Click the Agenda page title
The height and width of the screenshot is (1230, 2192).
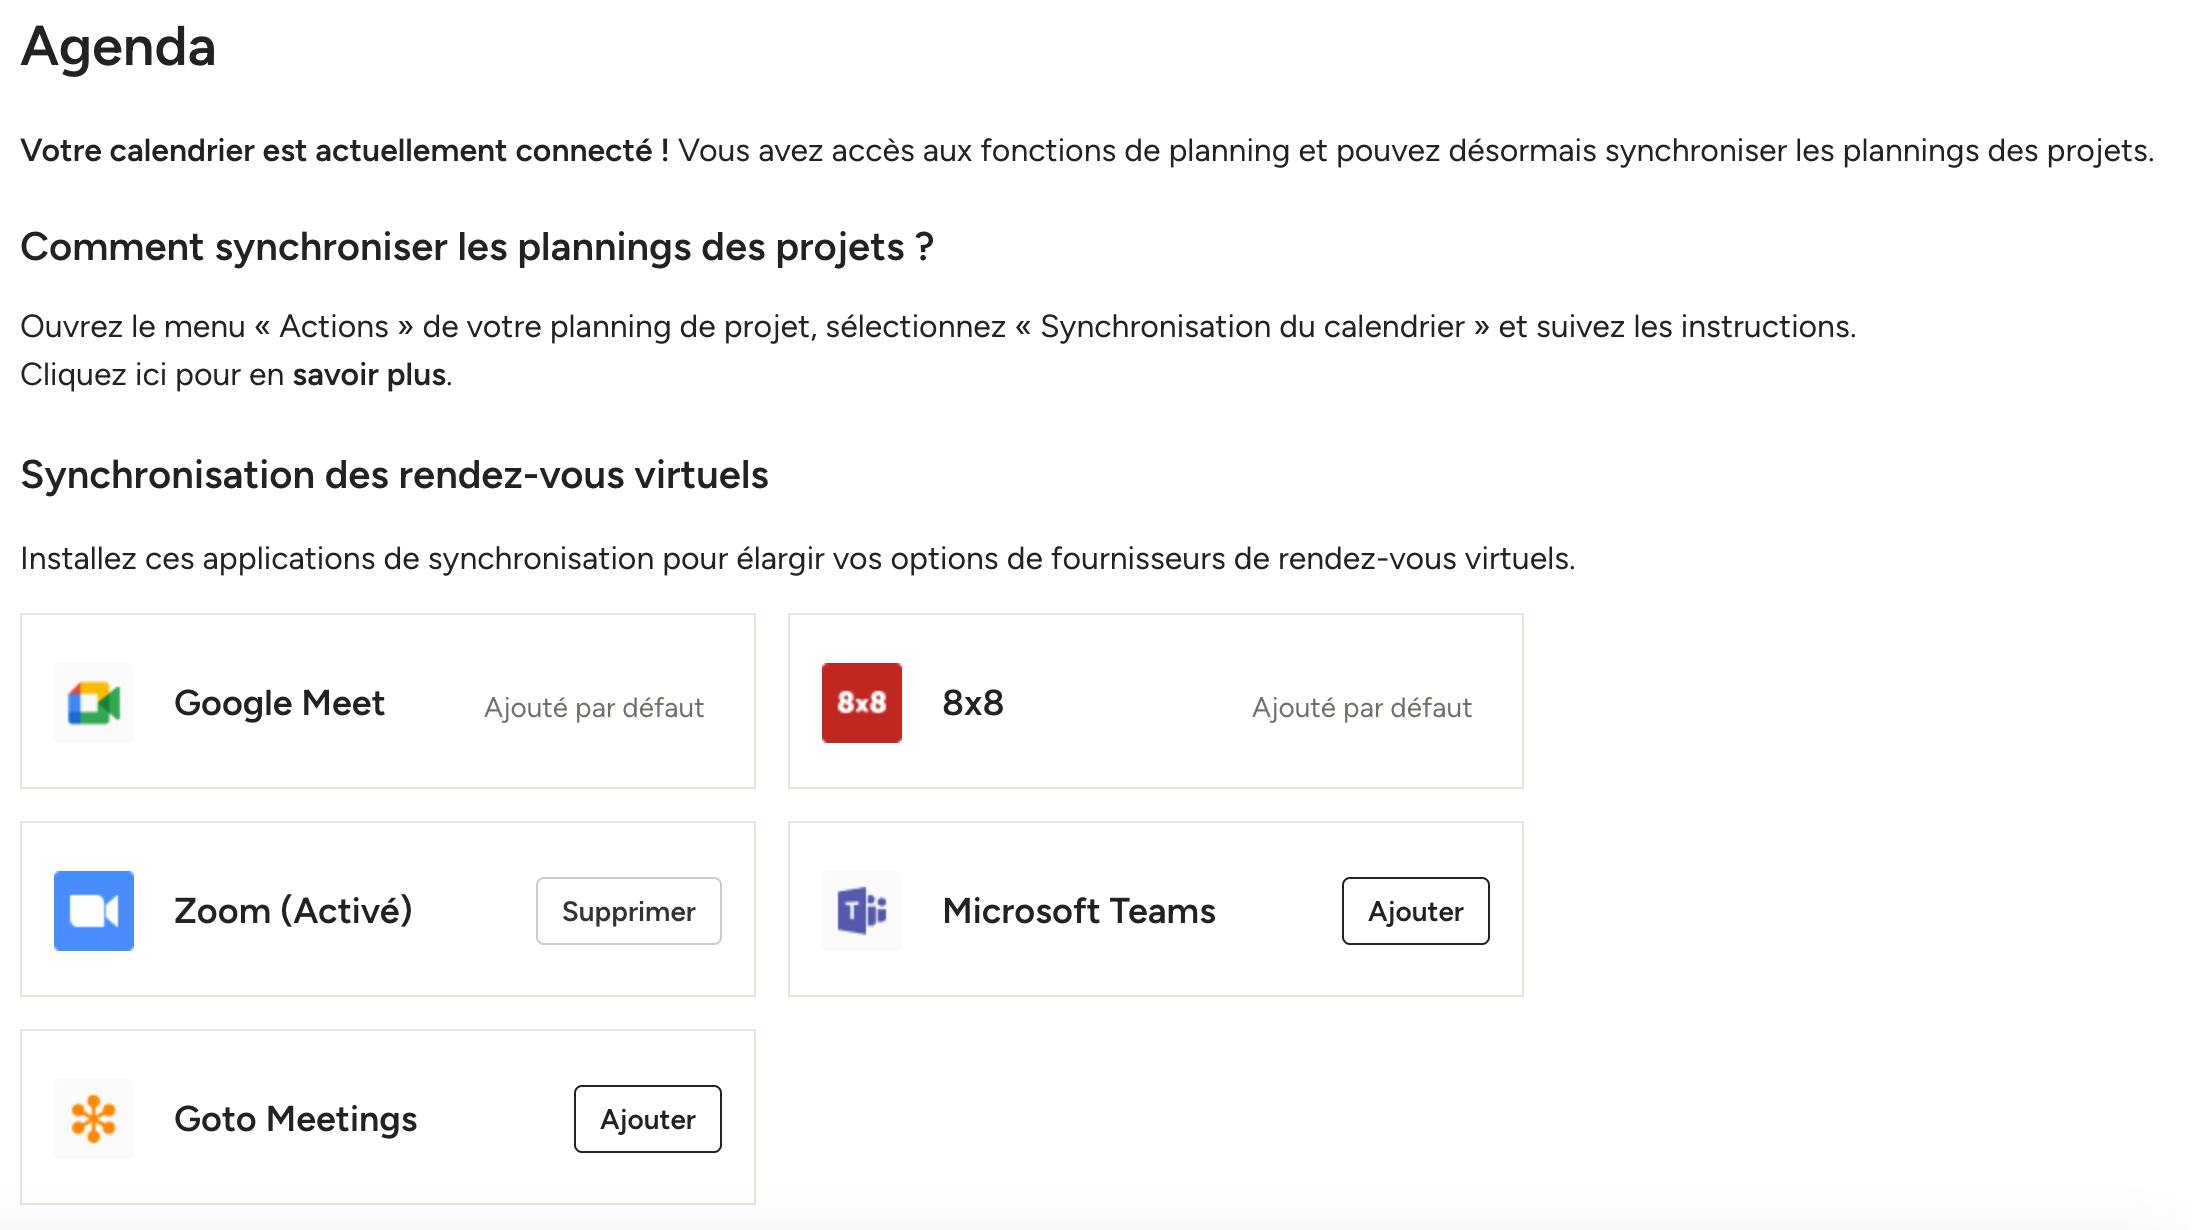[118, 47]
